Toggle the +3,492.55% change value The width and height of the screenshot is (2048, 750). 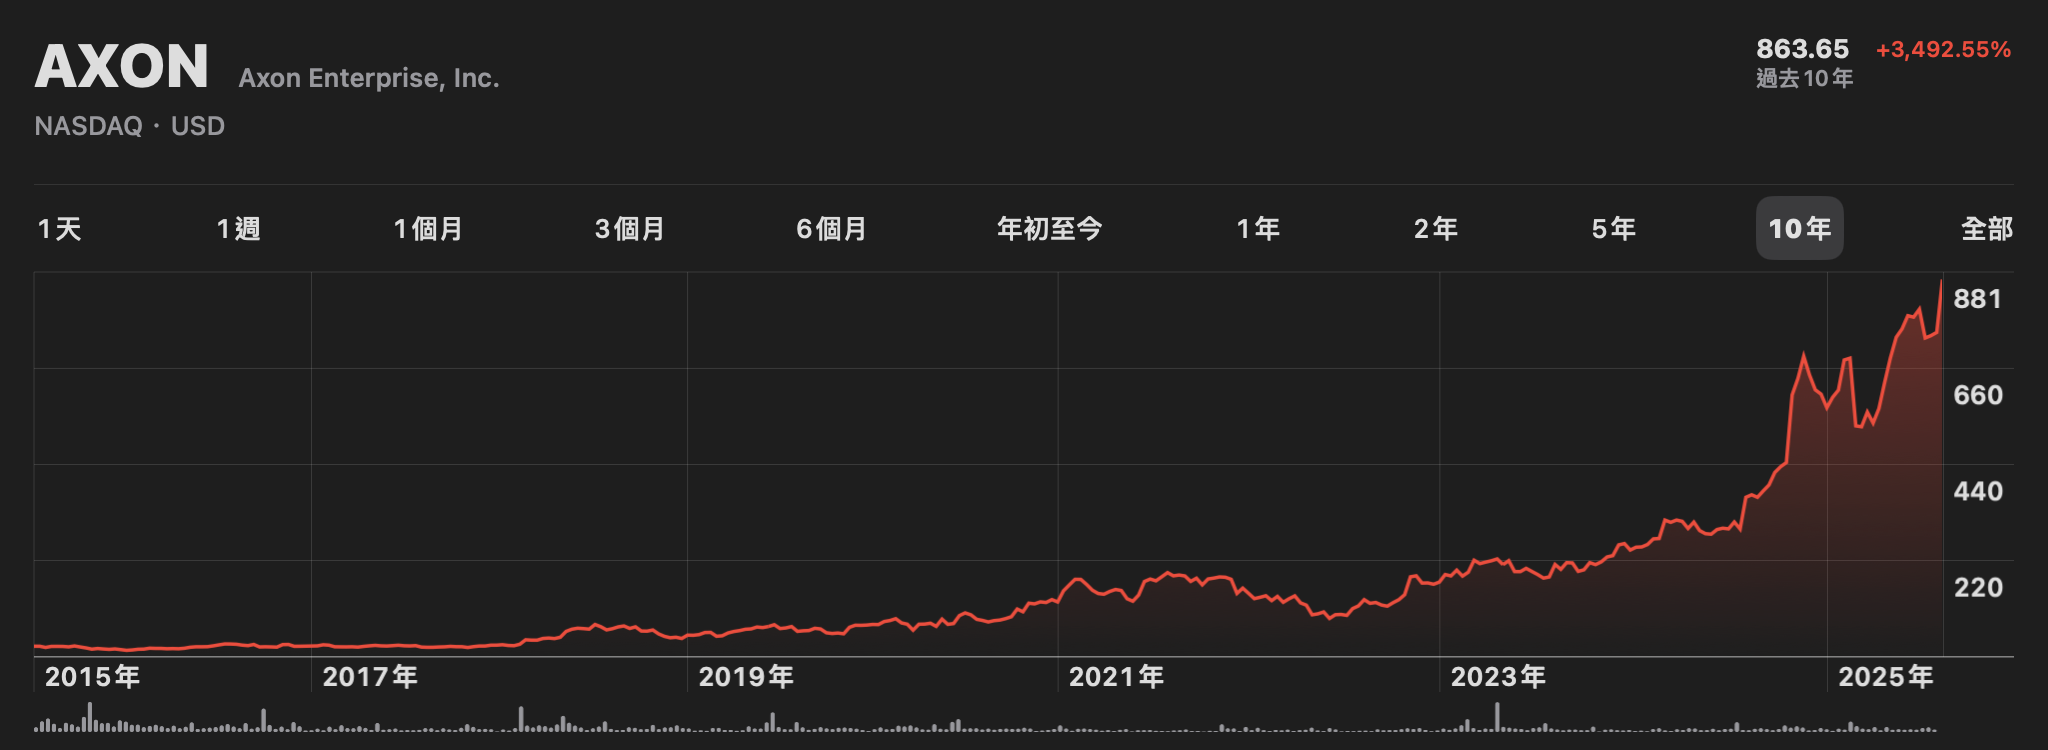tap(1943, 50)
